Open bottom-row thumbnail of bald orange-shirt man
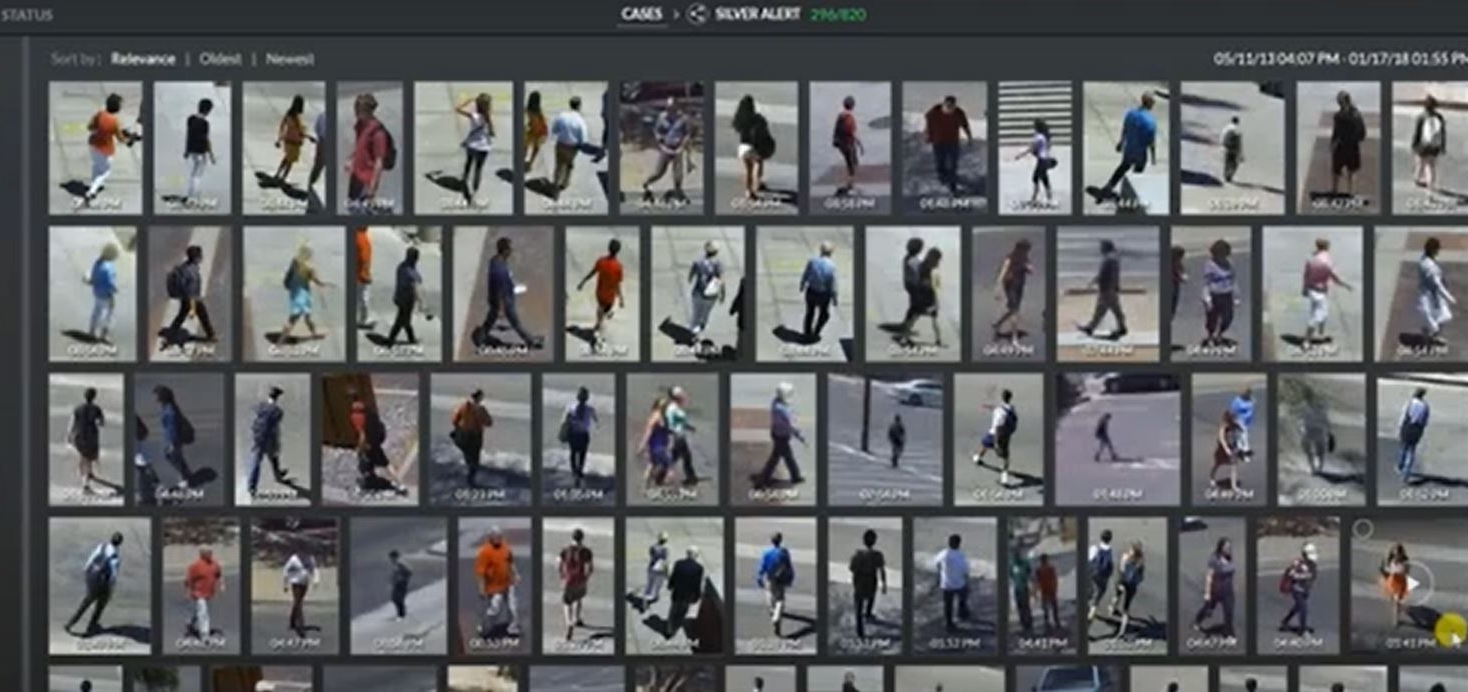1468x692 pixels. click(x=494, y=585)
